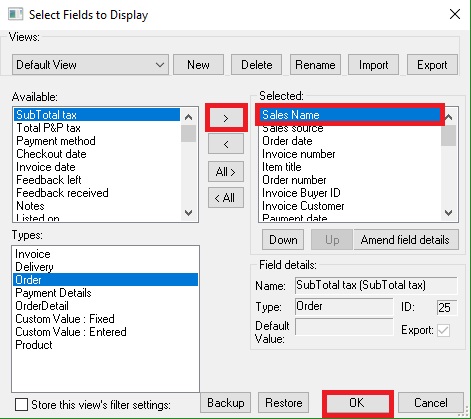This screenshot has height=419, width=471.
Task: Click the remove field left-arrow button
Action: pos(226,144)
